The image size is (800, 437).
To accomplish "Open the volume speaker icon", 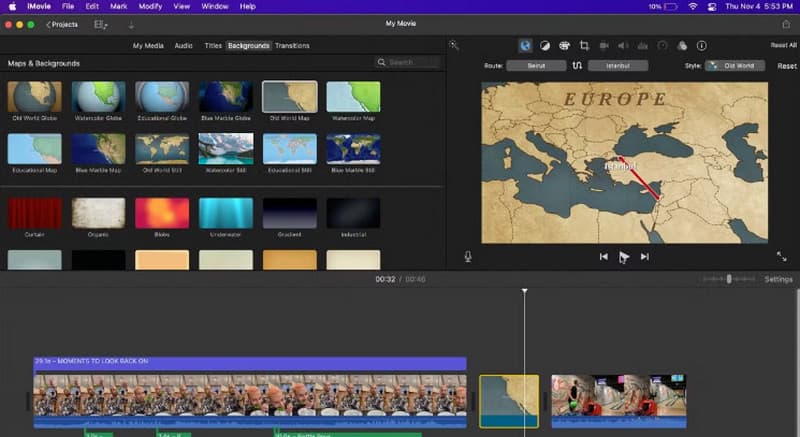I will tap(623, 46).
